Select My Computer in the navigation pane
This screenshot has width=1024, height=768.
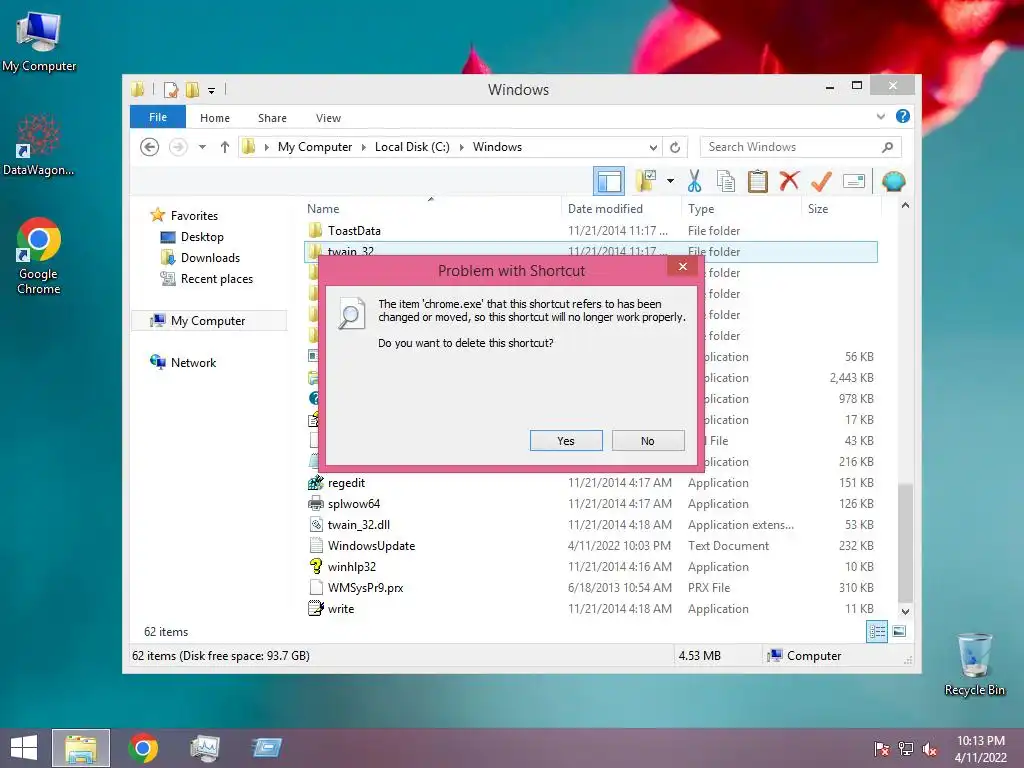(x=209, y=321)
